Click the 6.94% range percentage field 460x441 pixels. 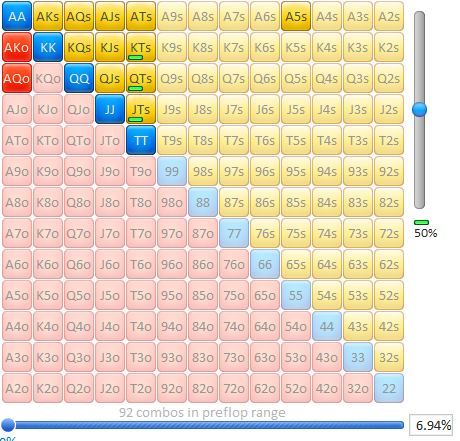coord(431,425)
